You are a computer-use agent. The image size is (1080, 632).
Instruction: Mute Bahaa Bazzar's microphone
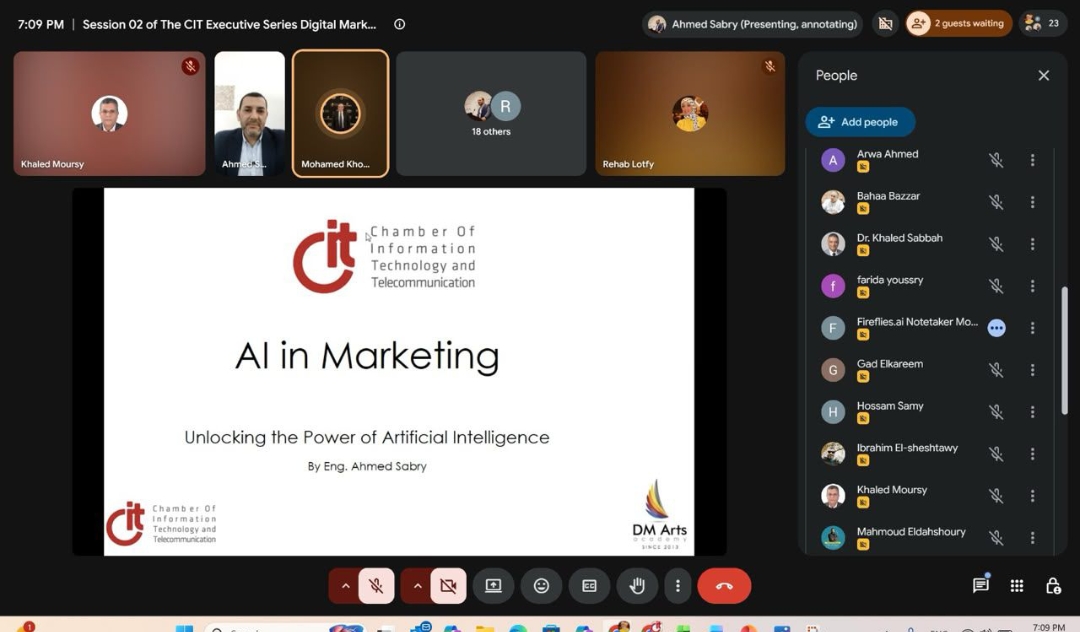click(996, 202)
